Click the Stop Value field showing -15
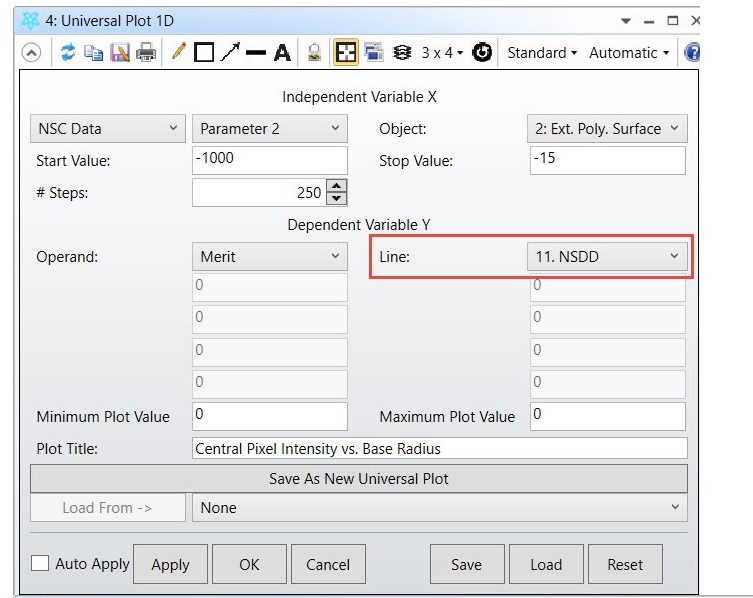This screenshot has height=598, width=753. [x=607, y=160]
